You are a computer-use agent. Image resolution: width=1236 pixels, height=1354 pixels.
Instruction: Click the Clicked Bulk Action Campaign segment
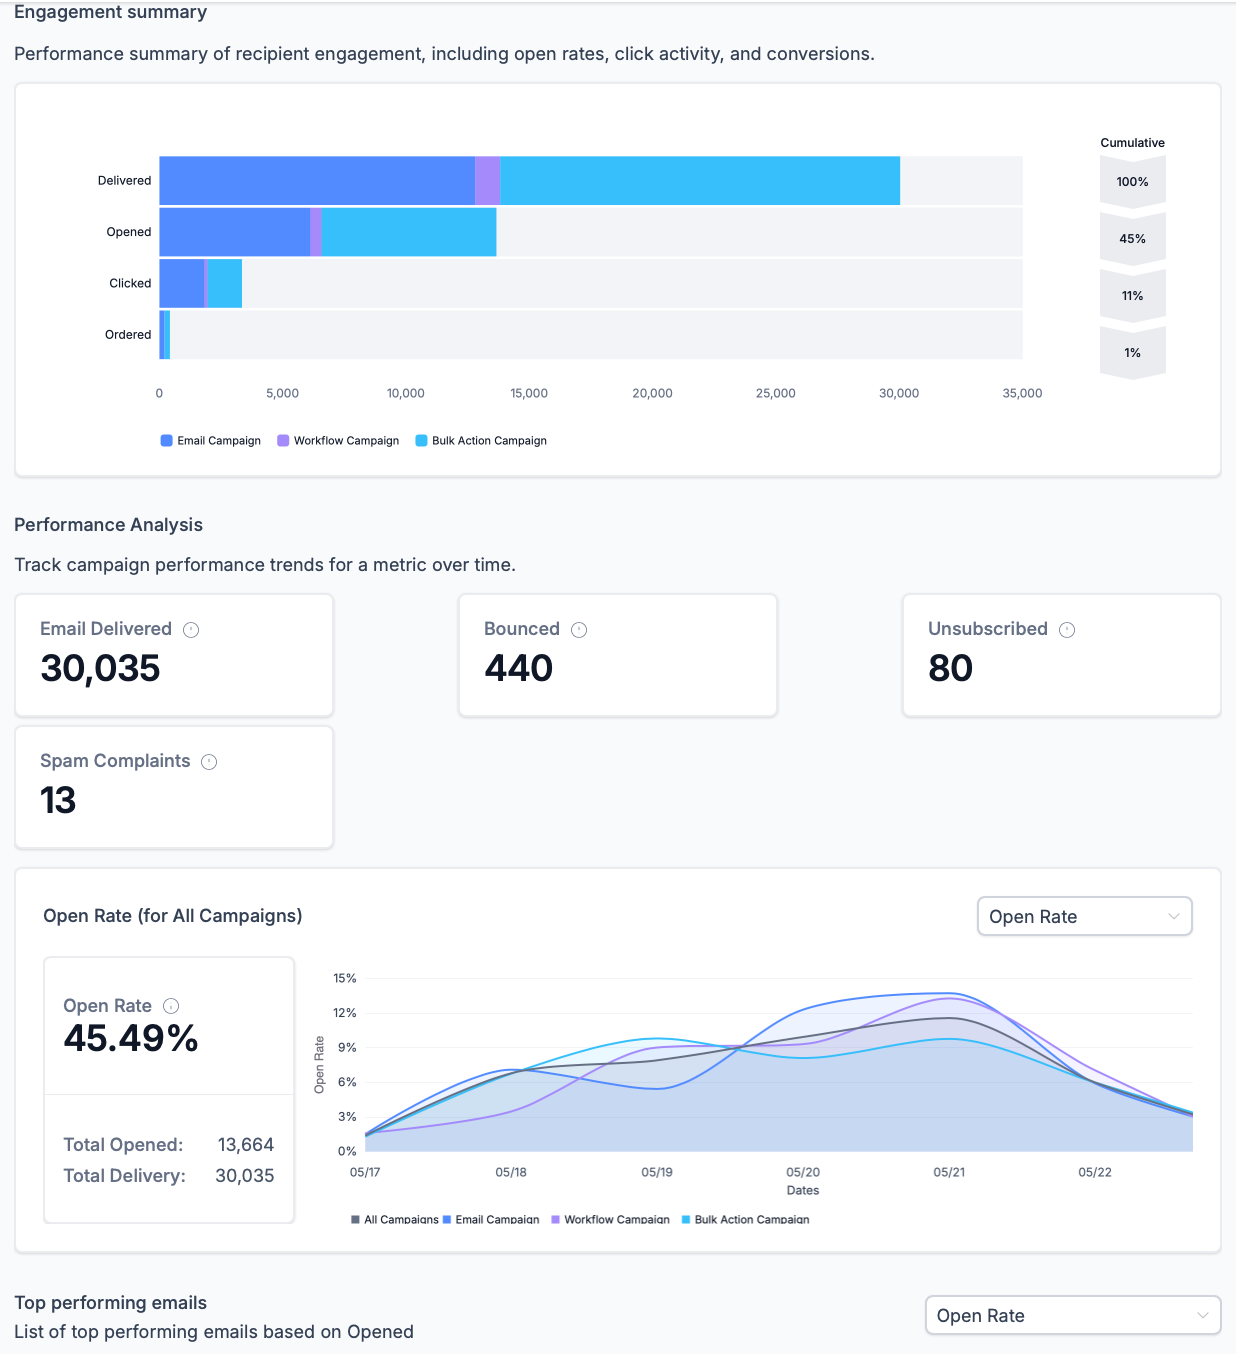point(225,283)
